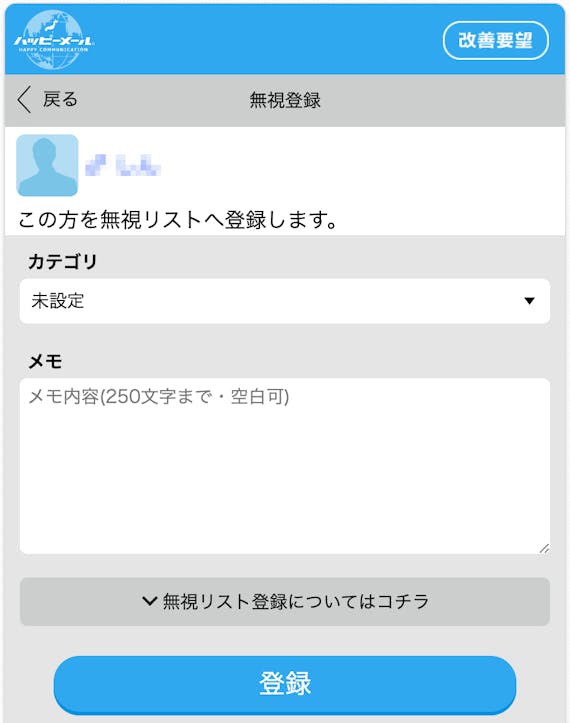Click the blurred username next to avatar

(123, 166)
